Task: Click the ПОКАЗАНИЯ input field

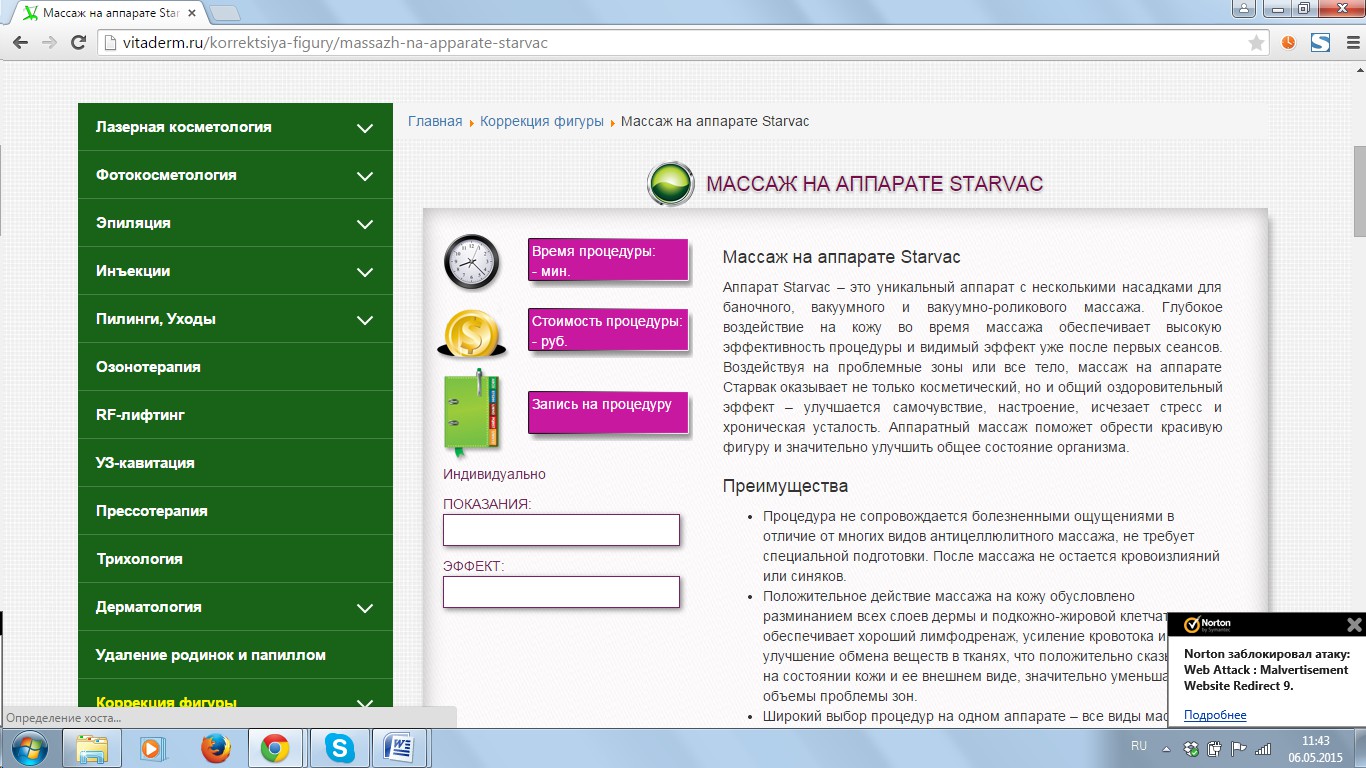Action: coord(561,530)
